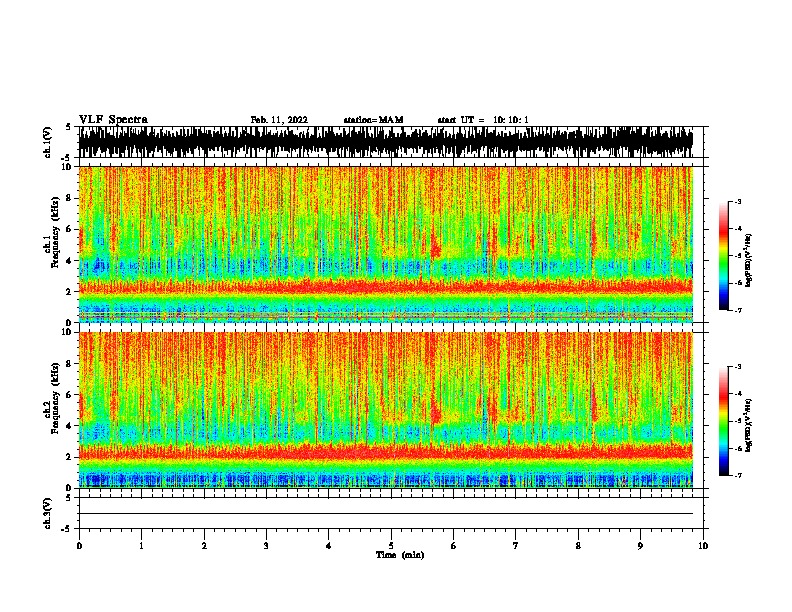Viewport: 792px width, 612px height.
Task: Click time axis tick label "8"
Action: pyautogui.click(x=578, y=546)
